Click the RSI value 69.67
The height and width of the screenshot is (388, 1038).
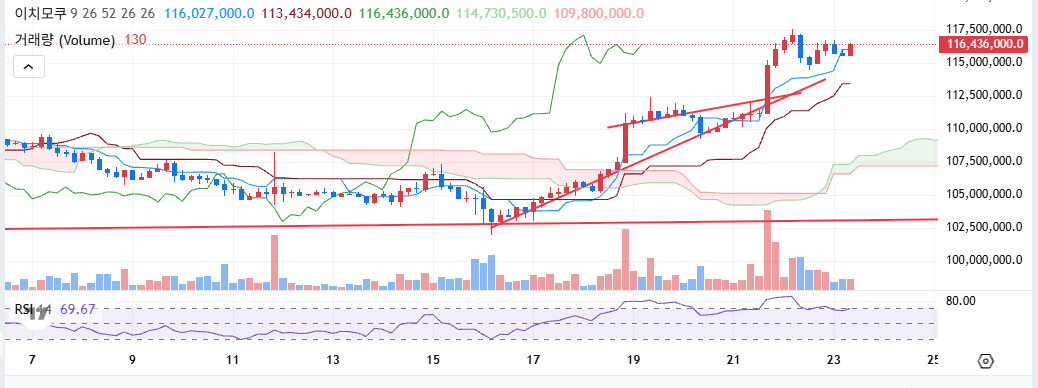(77, 309)
